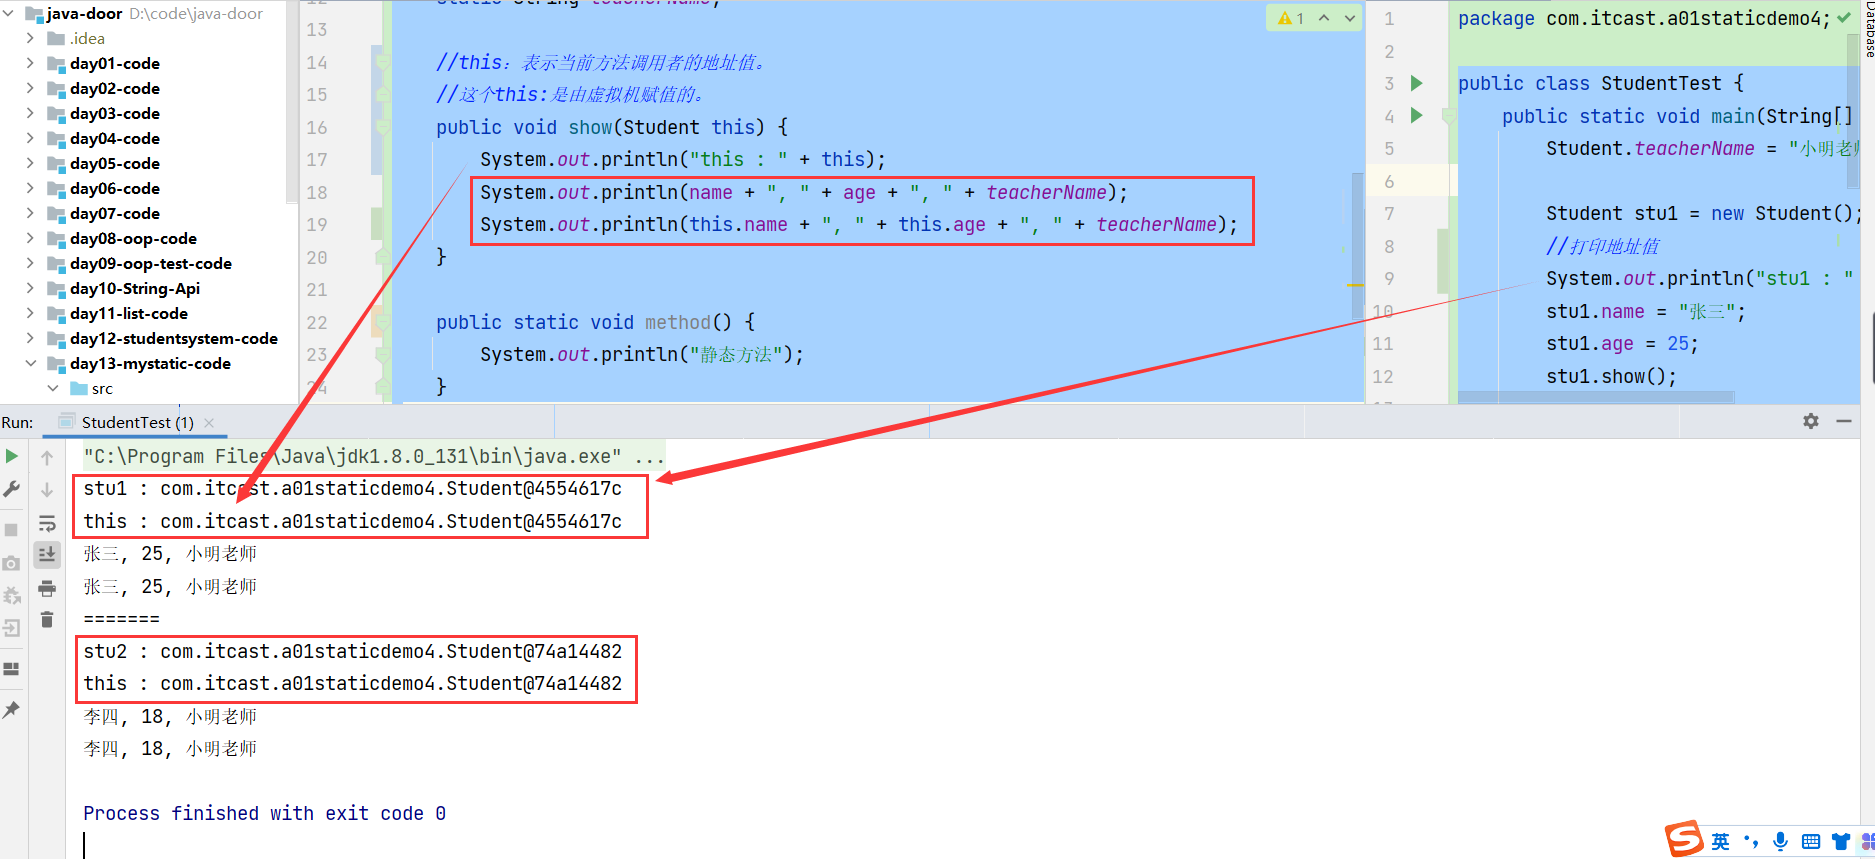Click the Sogou input method logo
Screen dimensions: 1875x859
pyautogui.click(x=1684, y=839)
